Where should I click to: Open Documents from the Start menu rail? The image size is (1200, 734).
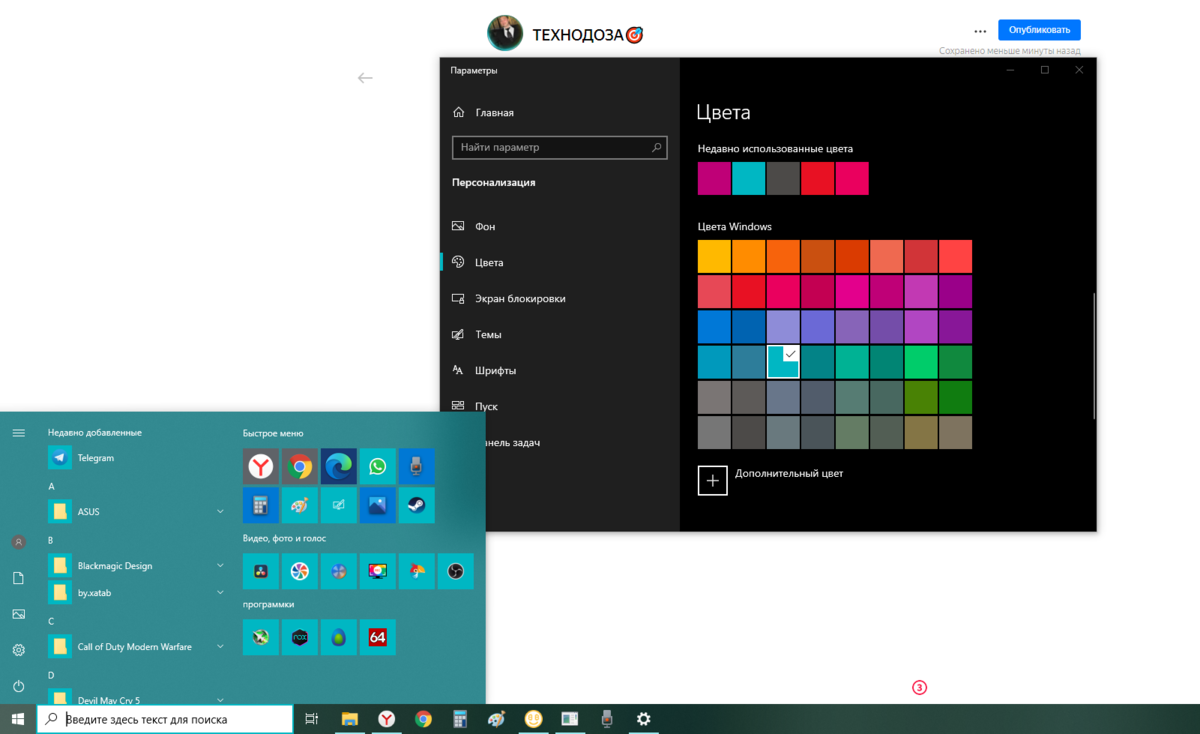(x=18, y=578)
